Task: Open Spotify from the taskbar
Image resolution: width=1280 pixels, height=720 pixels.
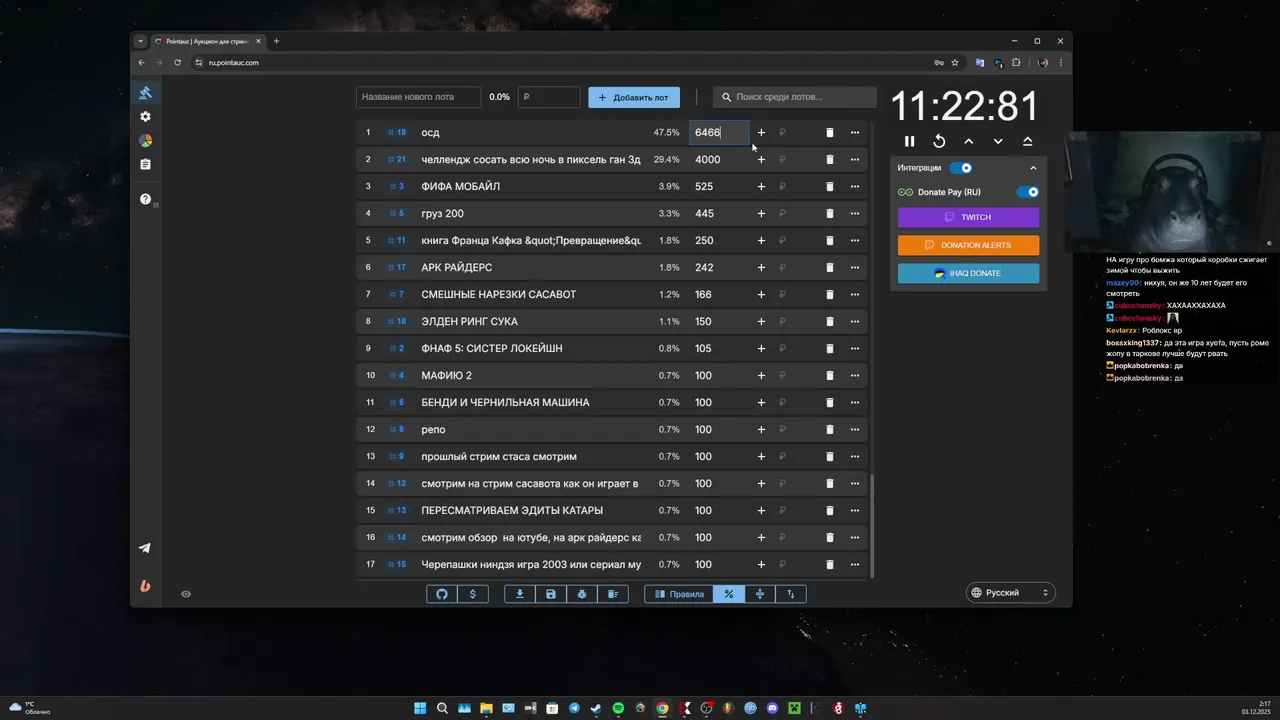Action: [x=618, y=708]
